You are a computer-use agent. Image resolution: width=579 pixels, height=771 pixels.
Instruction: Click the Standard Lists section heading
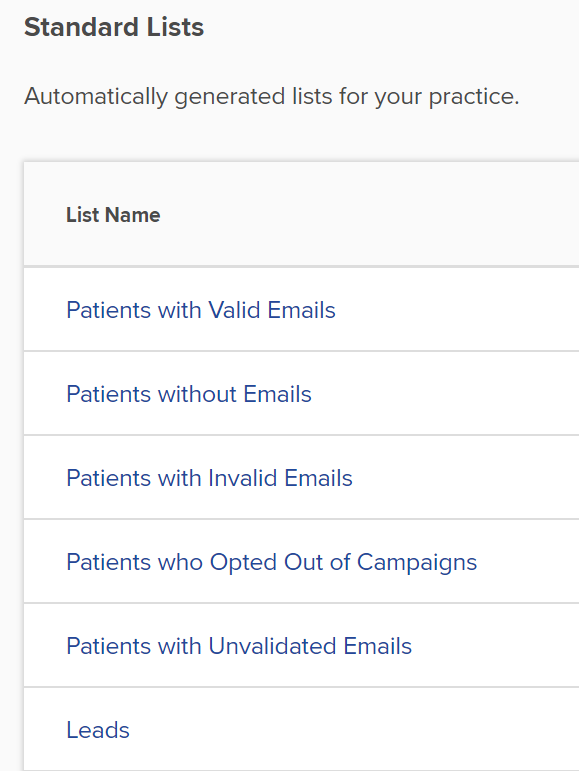[114, 27]
